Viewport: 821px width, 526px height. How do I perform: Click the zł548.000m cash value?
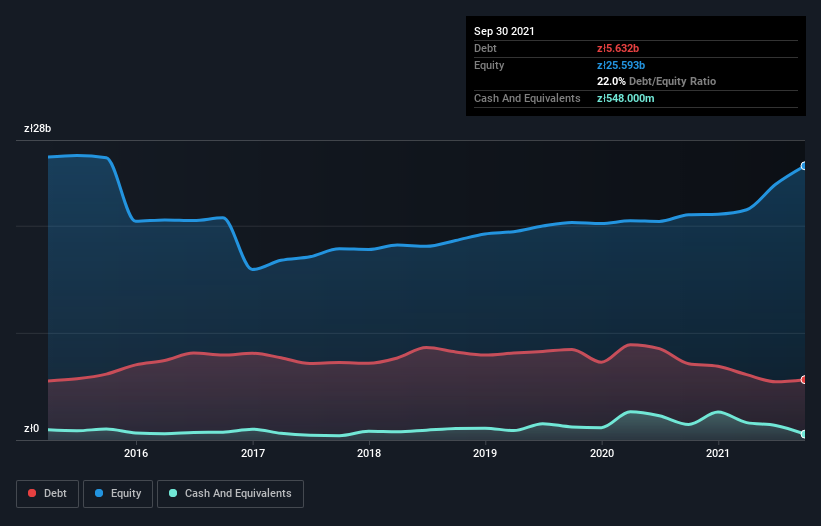point(626,98)
